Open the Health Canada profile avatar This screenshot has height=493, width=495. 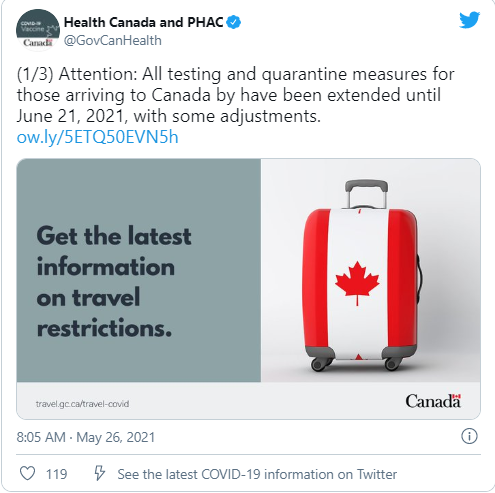pyautogui.click(x=37, y=31)
